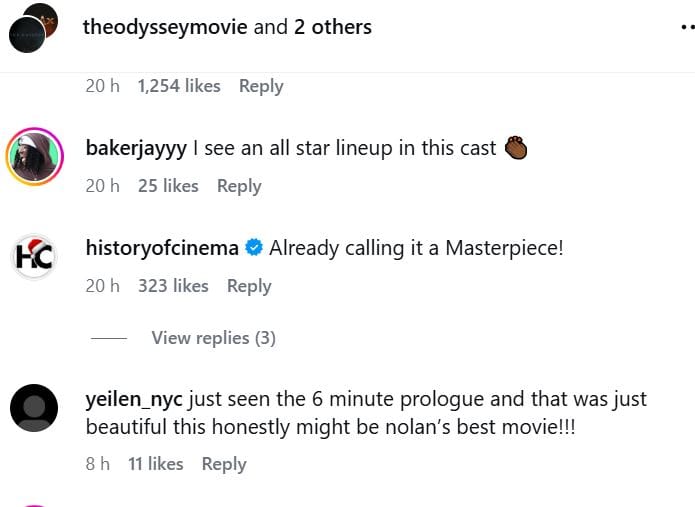Reply to bakerjayyy's comment

point(238,186)
